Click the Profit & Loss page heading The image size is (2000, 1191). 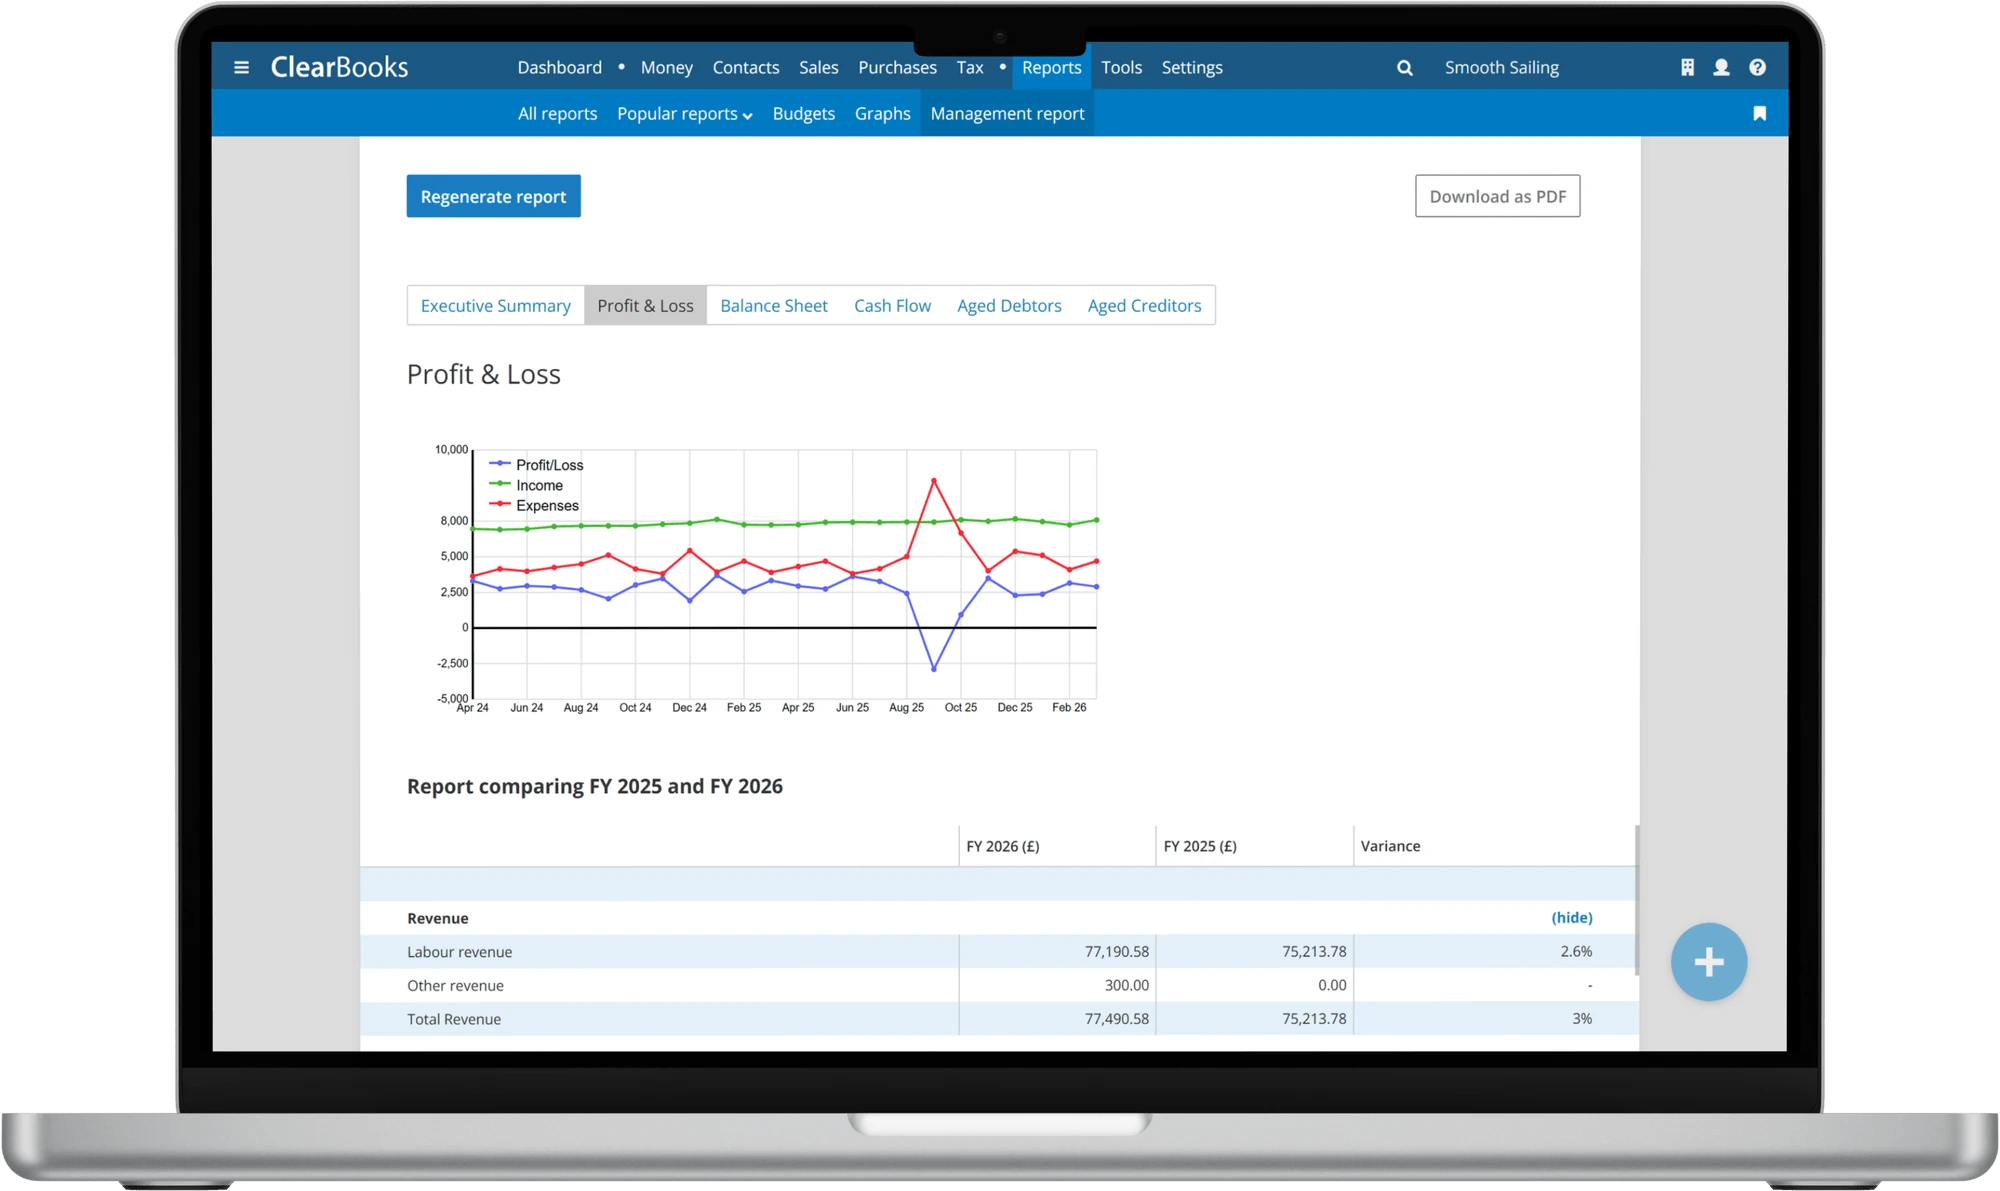click(x=483, y=374)
